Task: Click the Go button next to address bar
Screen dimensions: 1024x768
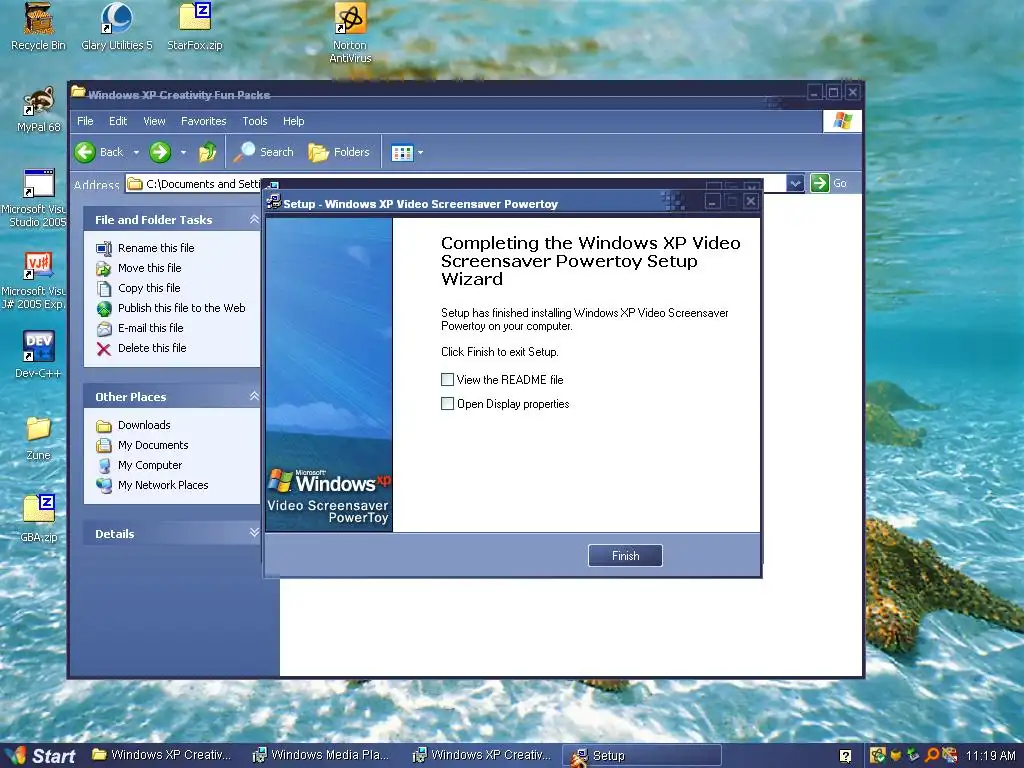Action: click(x=829, y=184)
